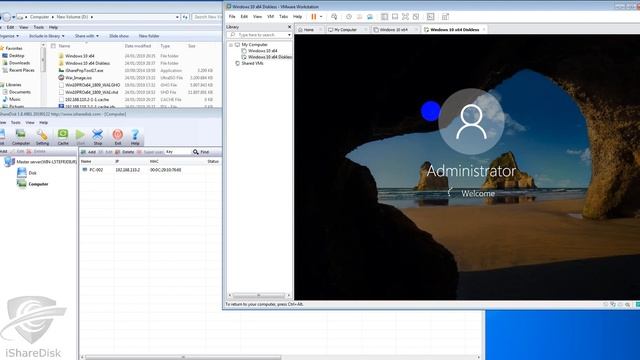Click the Start icon in iShareDisk toolbar

pyautogui.click(x=80, y=137)
